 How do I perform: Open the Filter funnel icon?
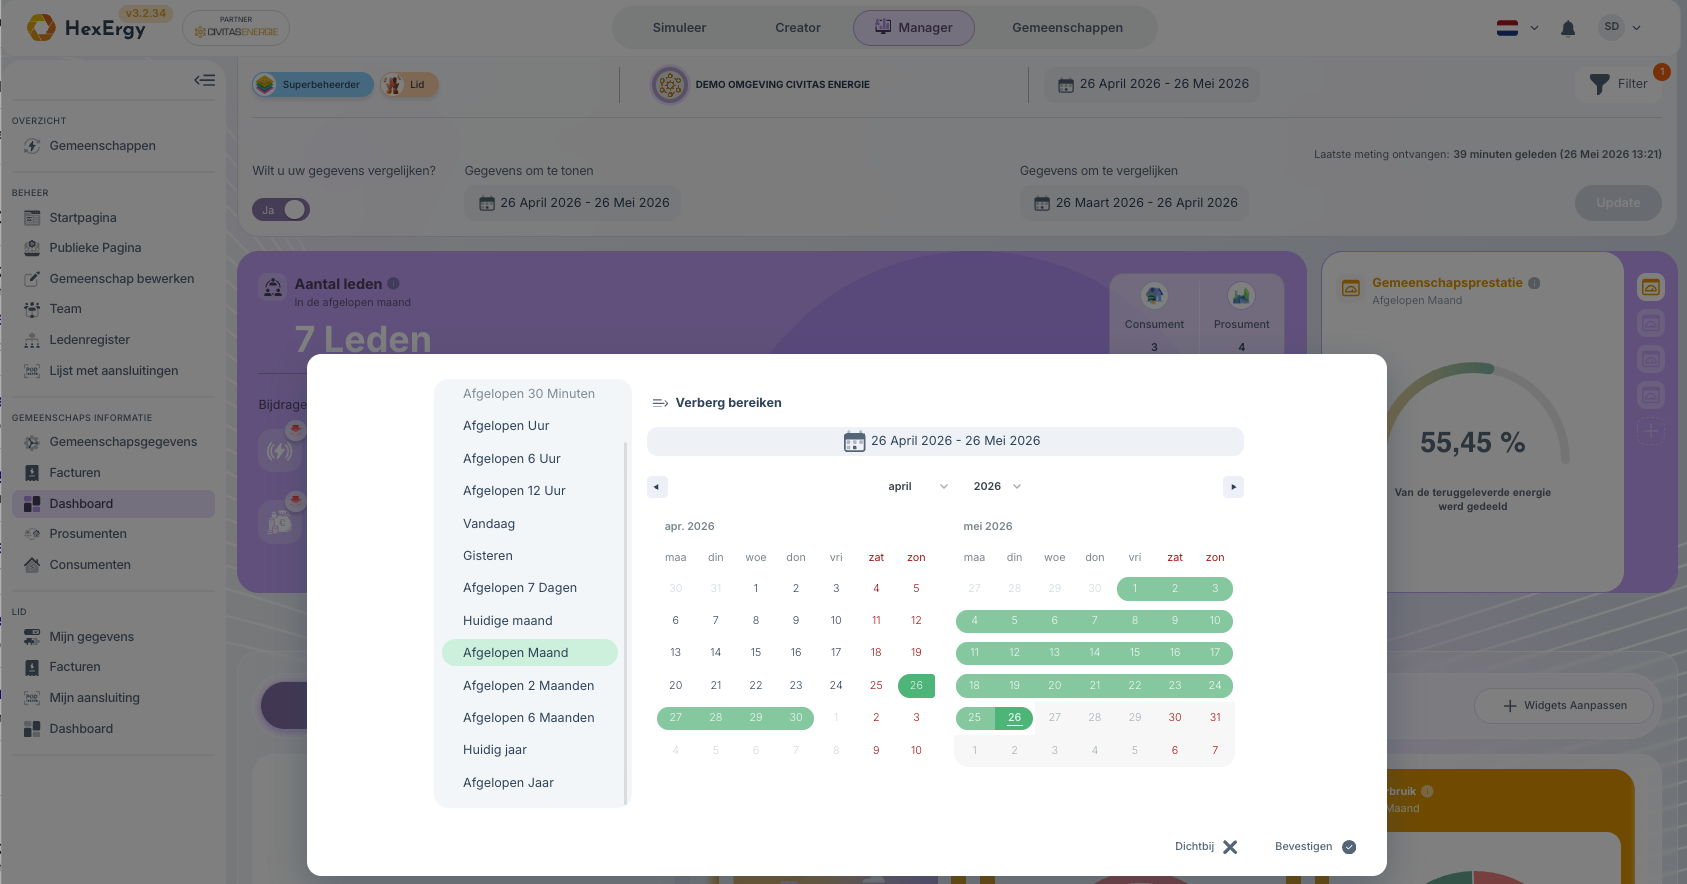pyautogui.click(x=1600, y=84)
